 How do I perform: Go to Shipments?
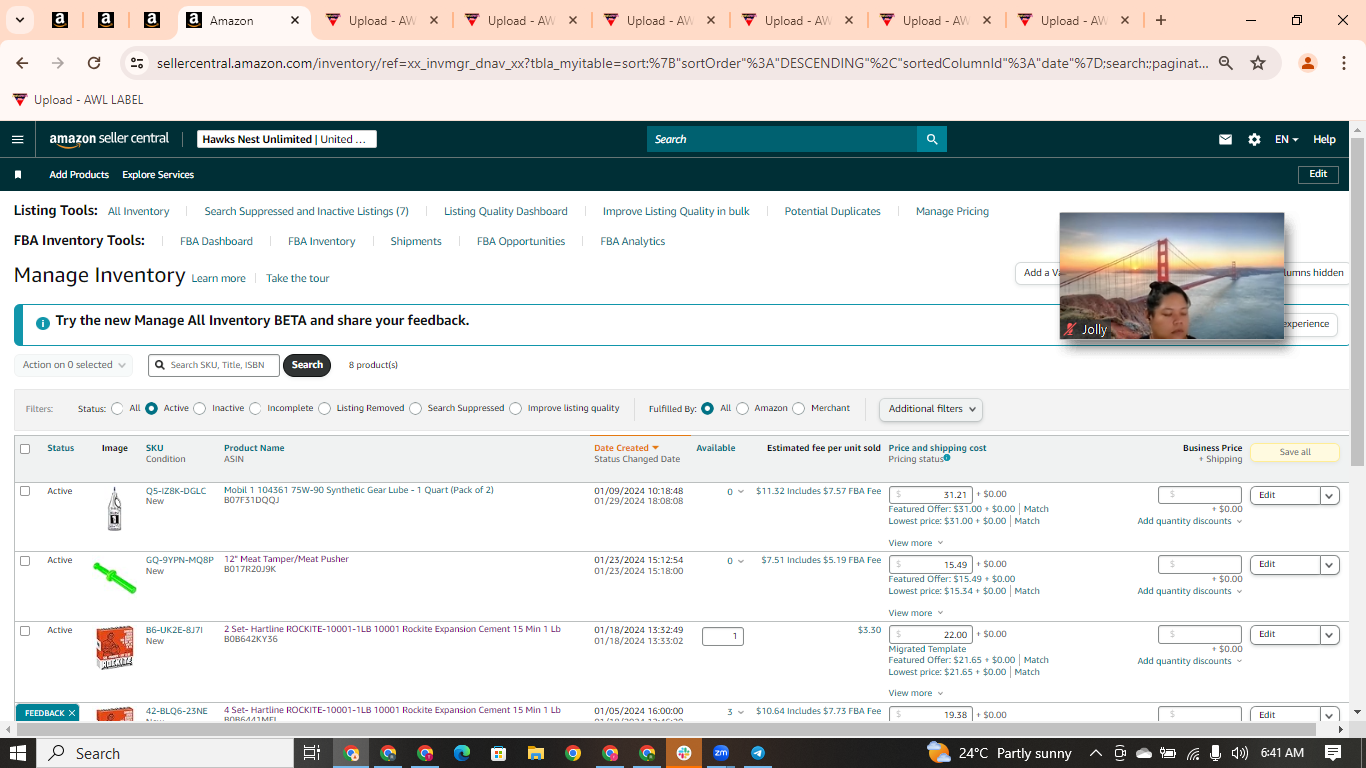(x=416, y=242)
